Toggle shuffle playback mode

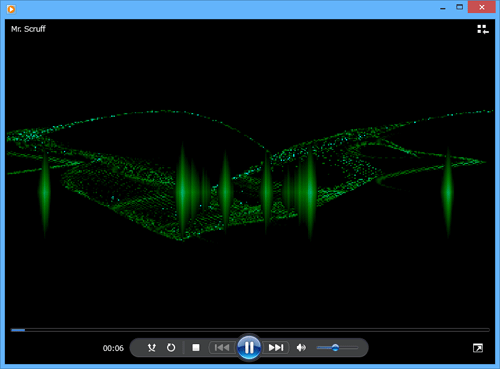(152, 348)
